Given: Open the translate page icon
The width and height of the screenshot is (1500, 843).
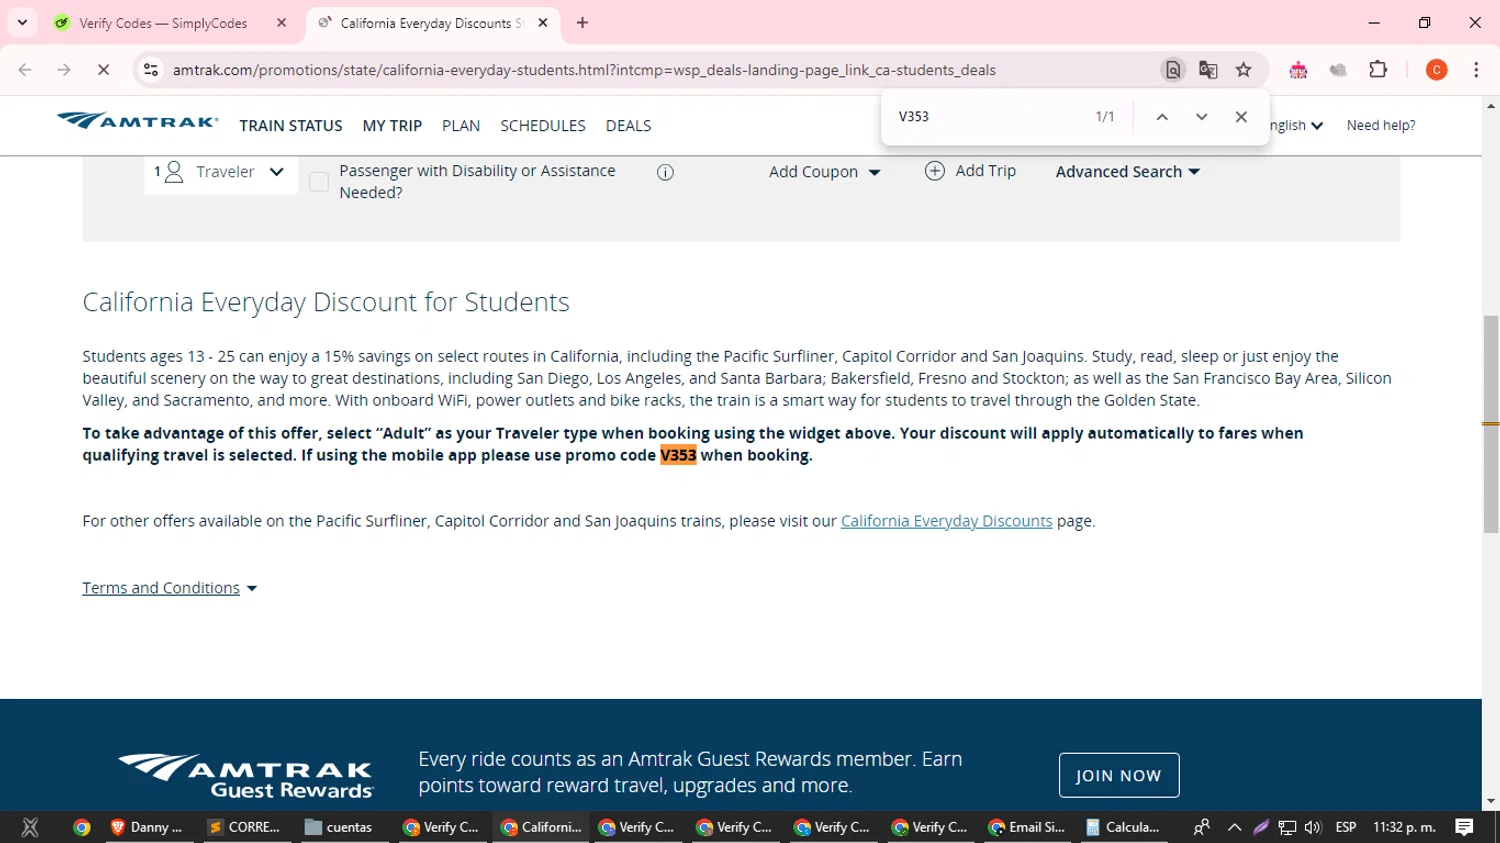Looking at the screenshot, I should (1208, 70).
